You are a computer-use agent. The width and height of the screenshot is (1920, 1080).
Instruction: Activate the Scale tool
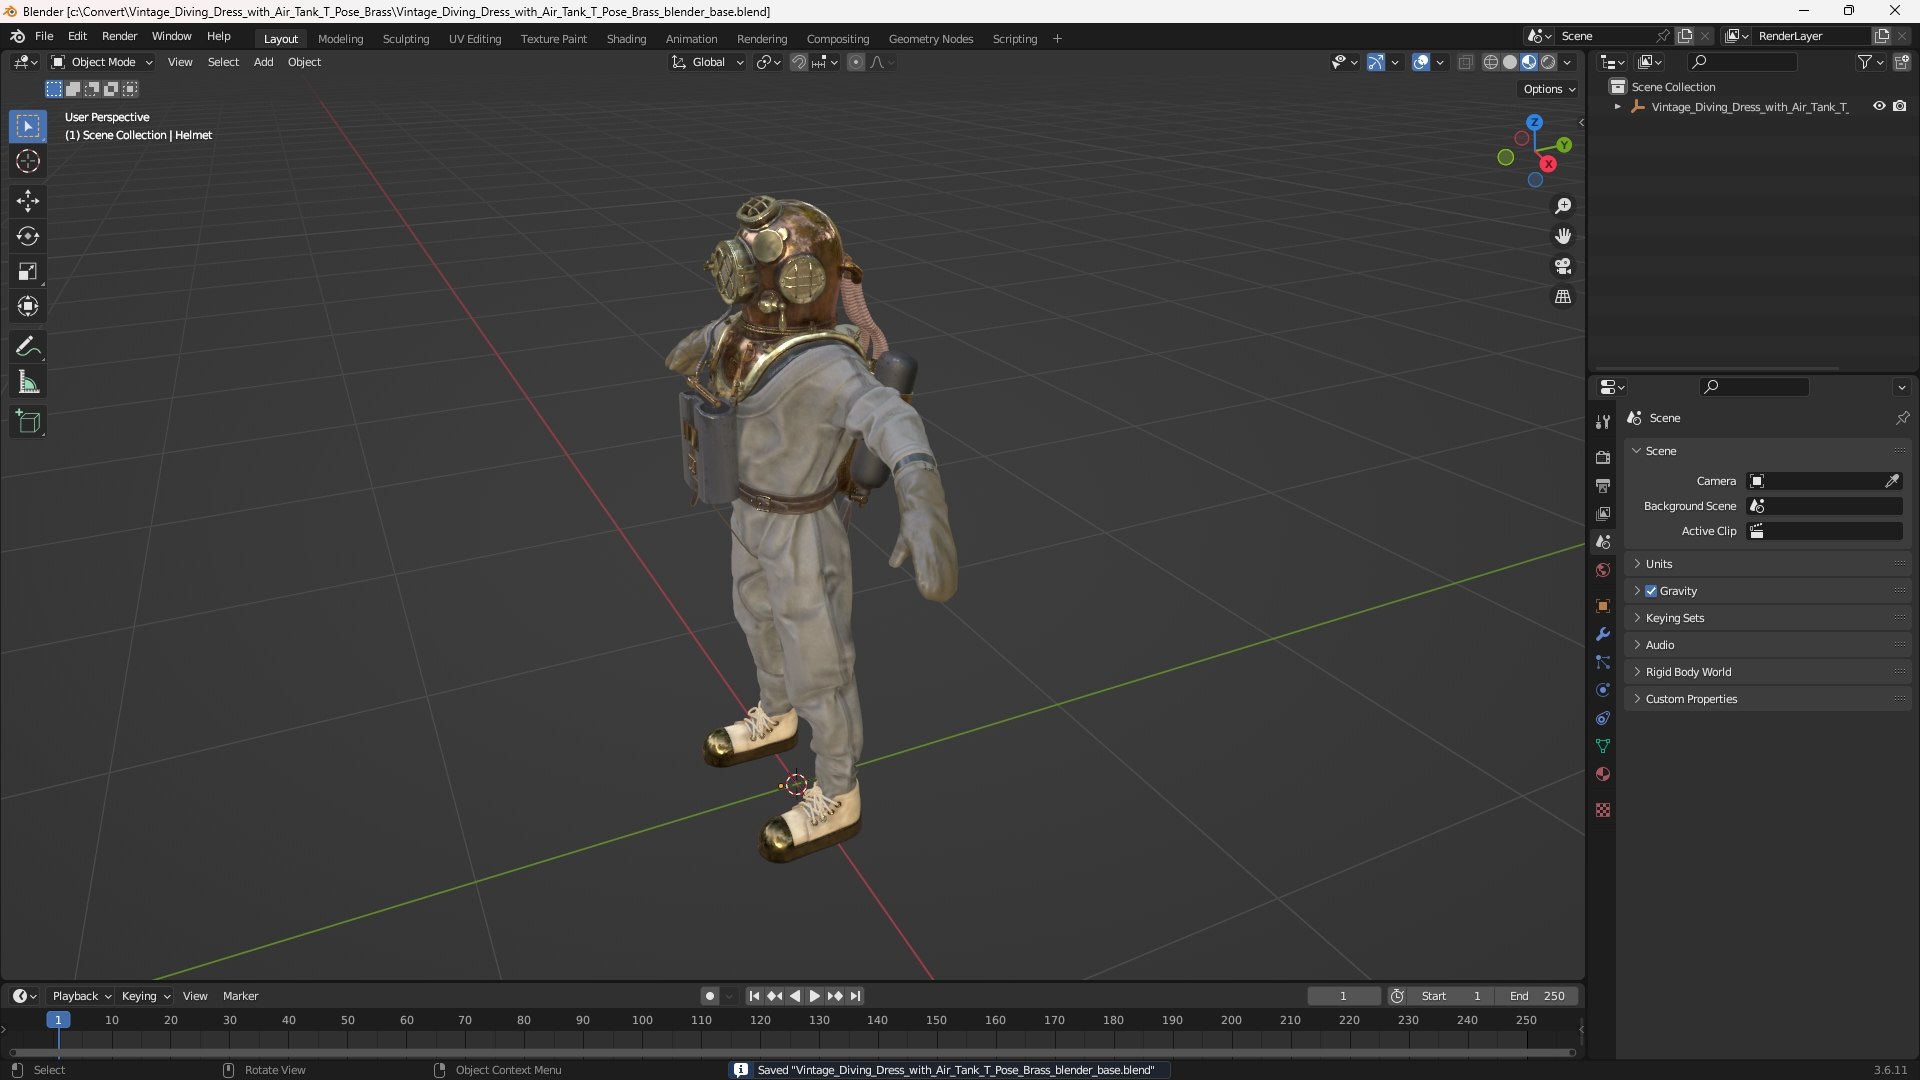[x=28, y=271]
